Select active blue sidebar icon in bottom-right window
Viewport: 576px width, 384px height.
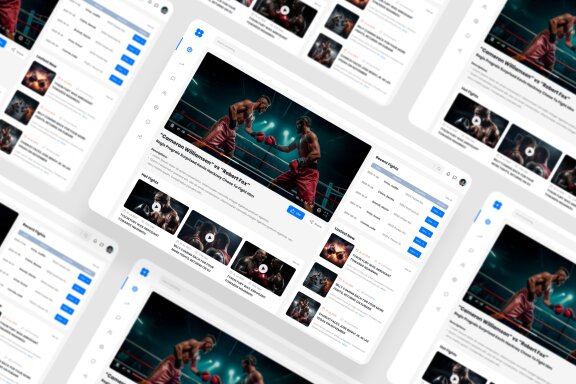click(x=487, y=222)
